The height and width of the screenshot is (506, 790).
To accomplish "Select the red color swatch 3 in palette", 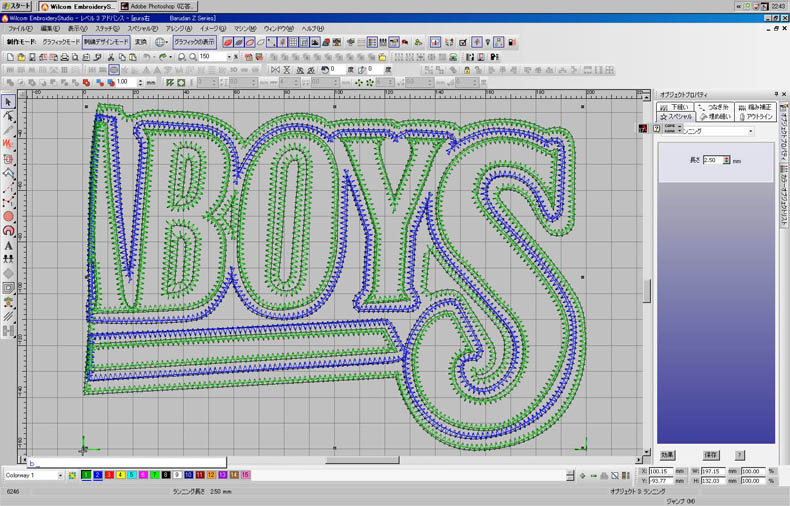I will point(108,476).
